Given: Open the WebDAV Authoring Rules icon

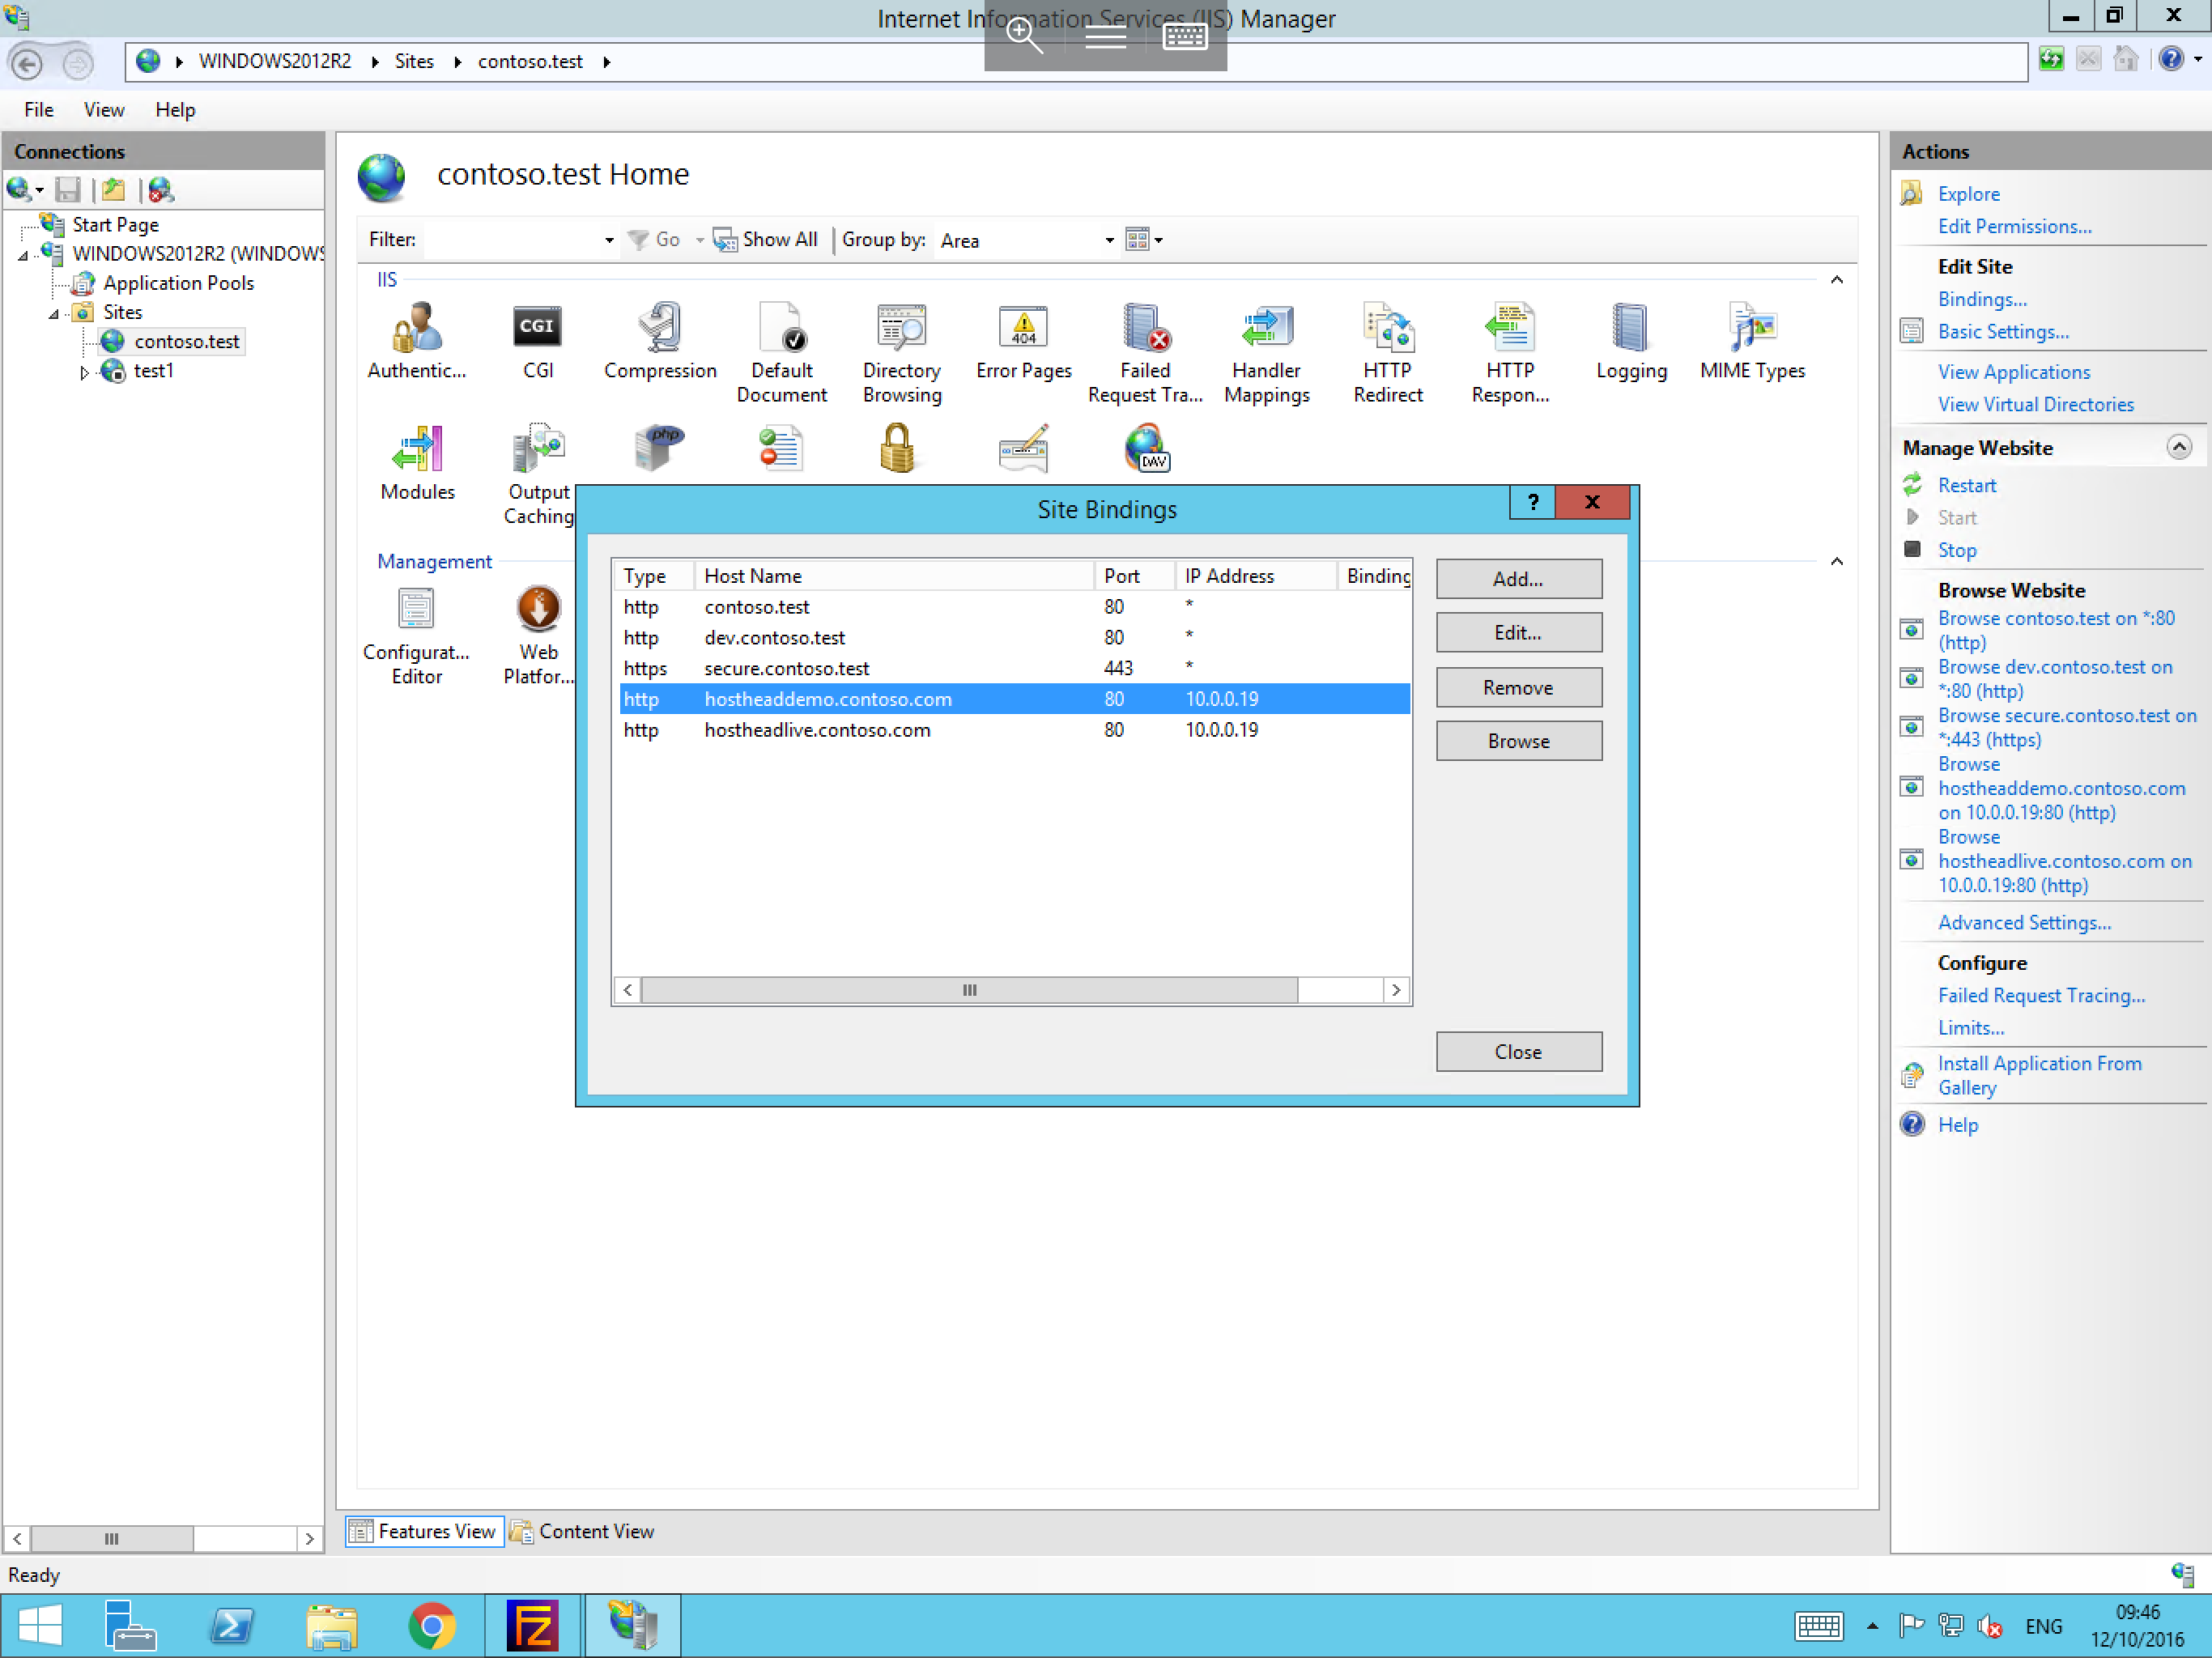Looking at the screenshot, I should coord(1146,448).
